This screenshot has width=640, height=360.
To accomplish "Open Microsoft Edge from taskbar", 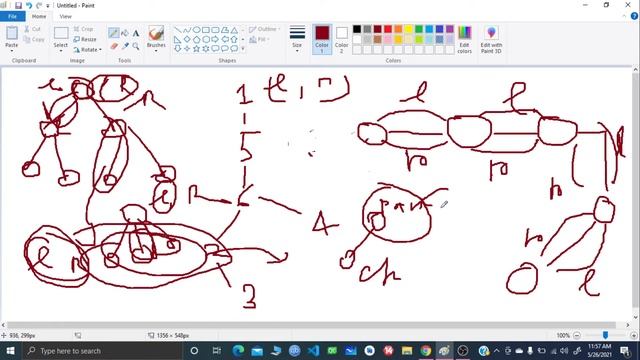I will click(238, 351).
